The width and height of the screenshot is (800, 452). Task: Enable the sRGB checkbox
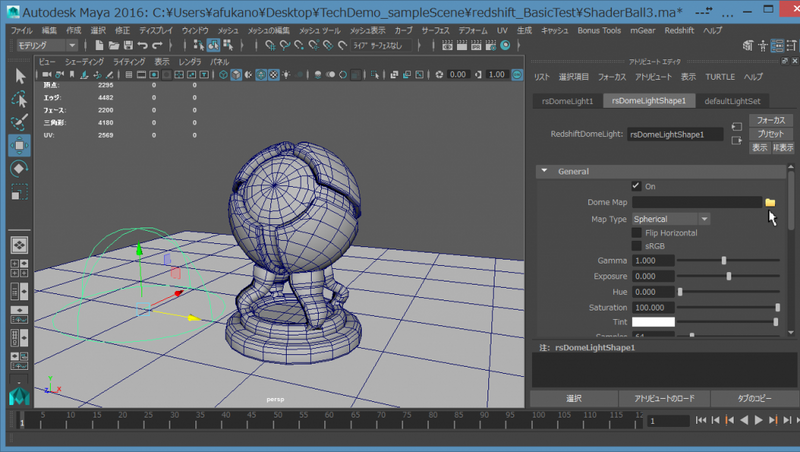click(x=636, y=246)
